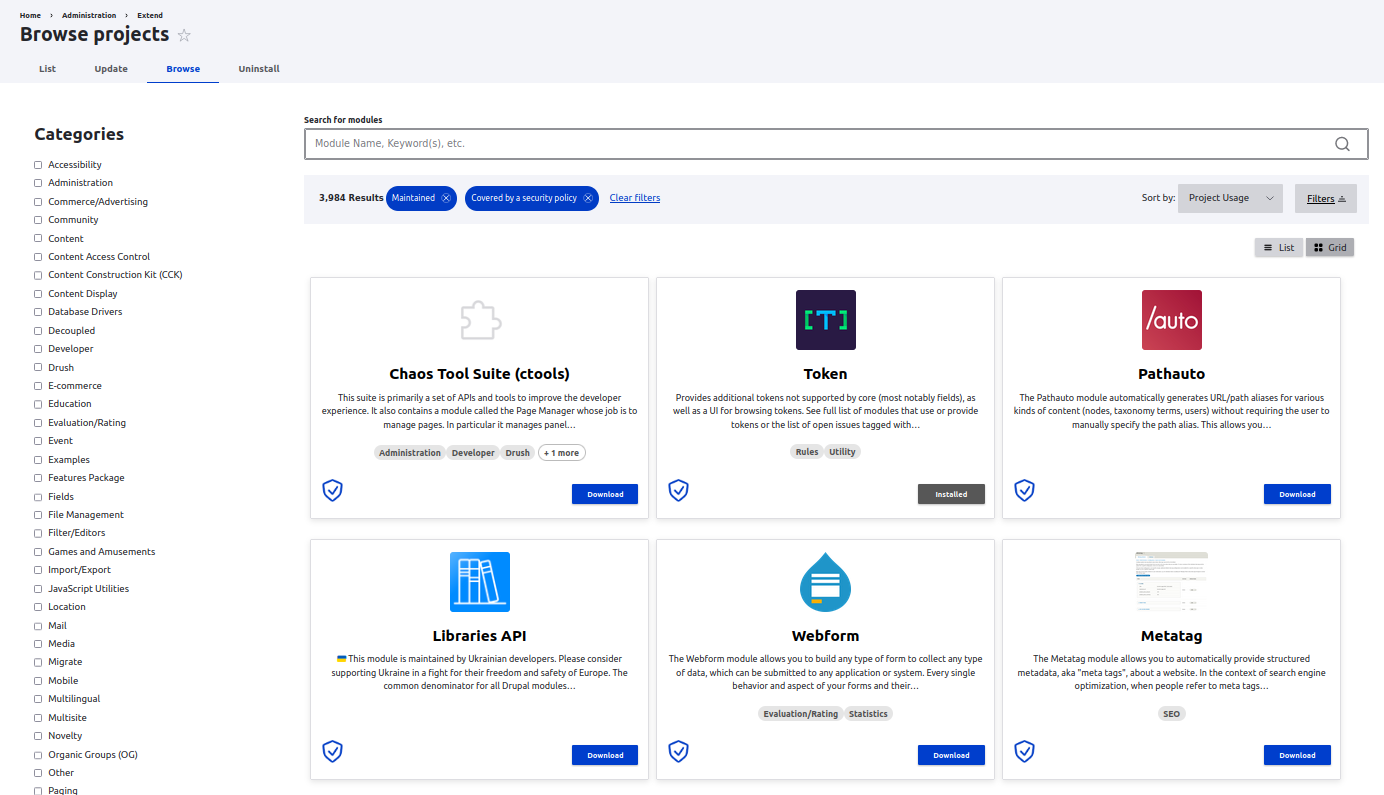Viewport: 1384px width, 795px height.
Task: Open the Webform project title
Action: pyautogui.click(x=826, y=636)
